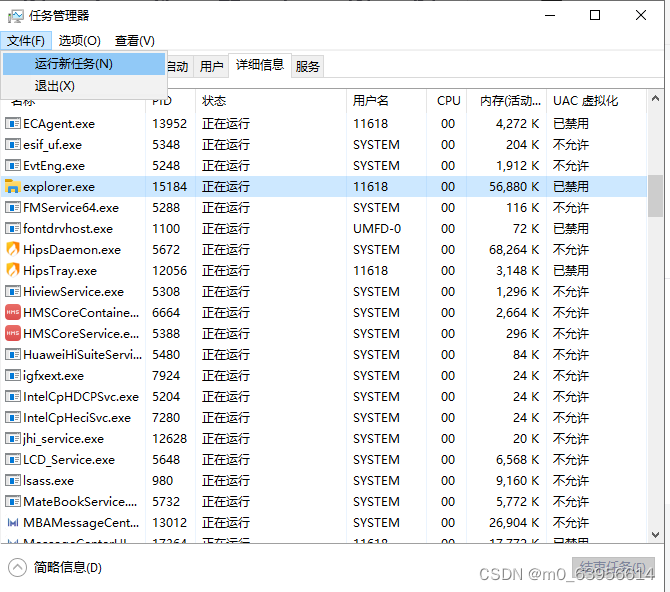Screen dimensions: 670x592
Task: Sort by the 用户名 column header
Action: pos(386,101)
